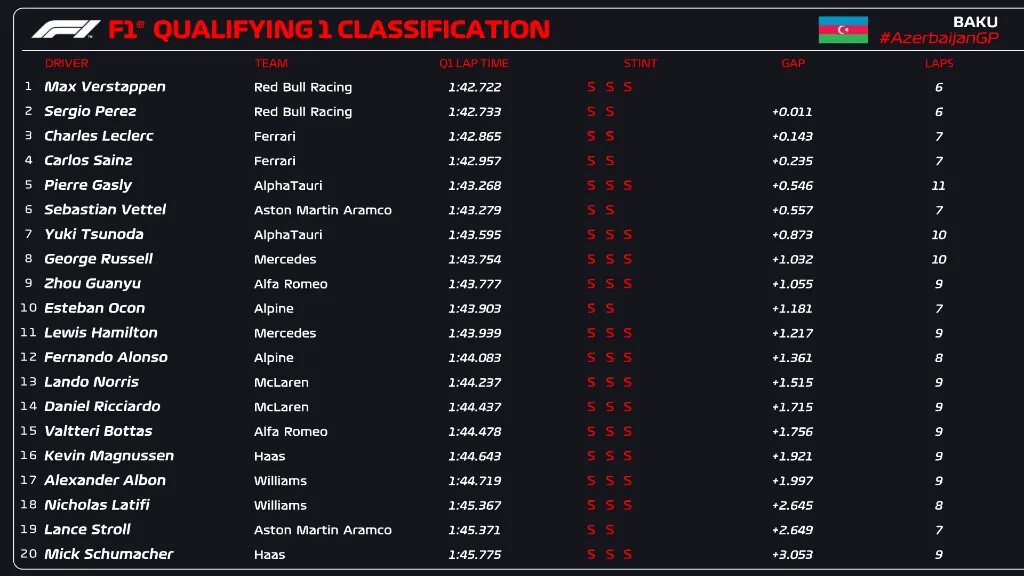Click the STINT column header
This screenshot has height=576, width=1024.
click(x=640, y=63)
